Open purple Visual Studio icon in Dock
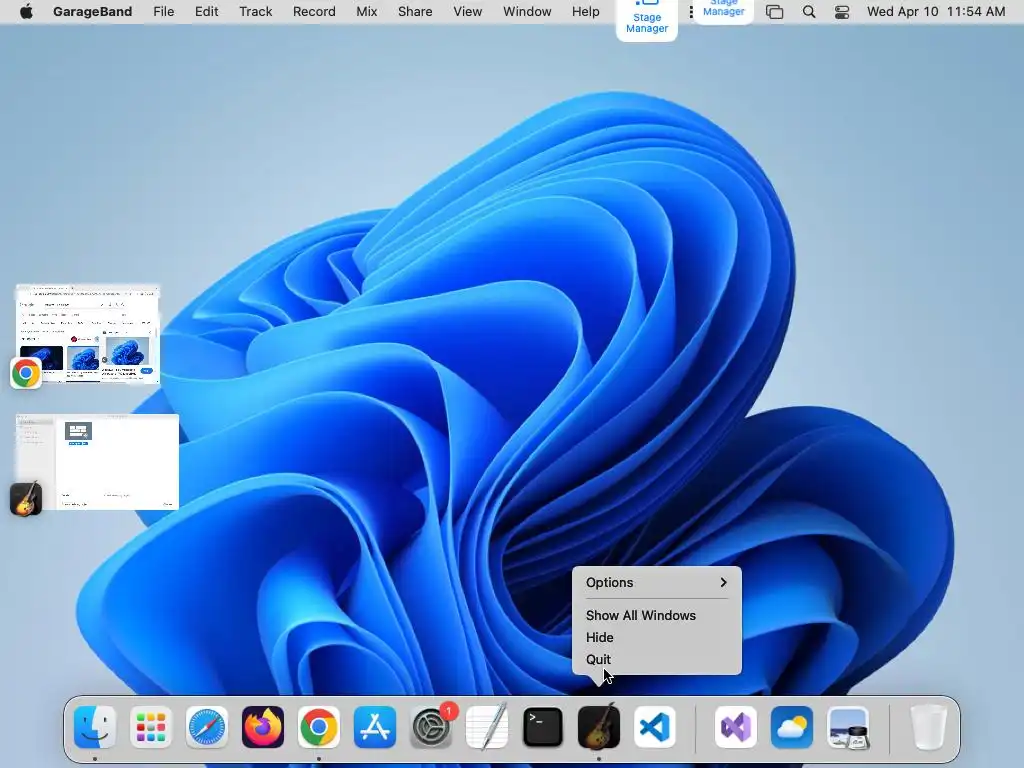1024x768 pixels. [x=736, y=727]
